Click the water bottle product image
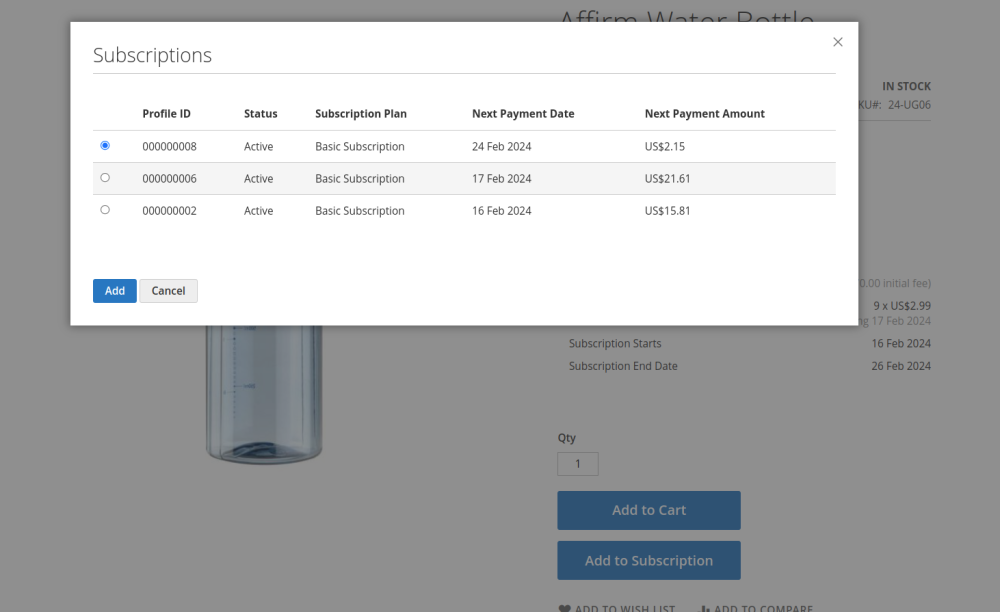Viewport: 1000px width, 612px height. [x=264, y=394]
